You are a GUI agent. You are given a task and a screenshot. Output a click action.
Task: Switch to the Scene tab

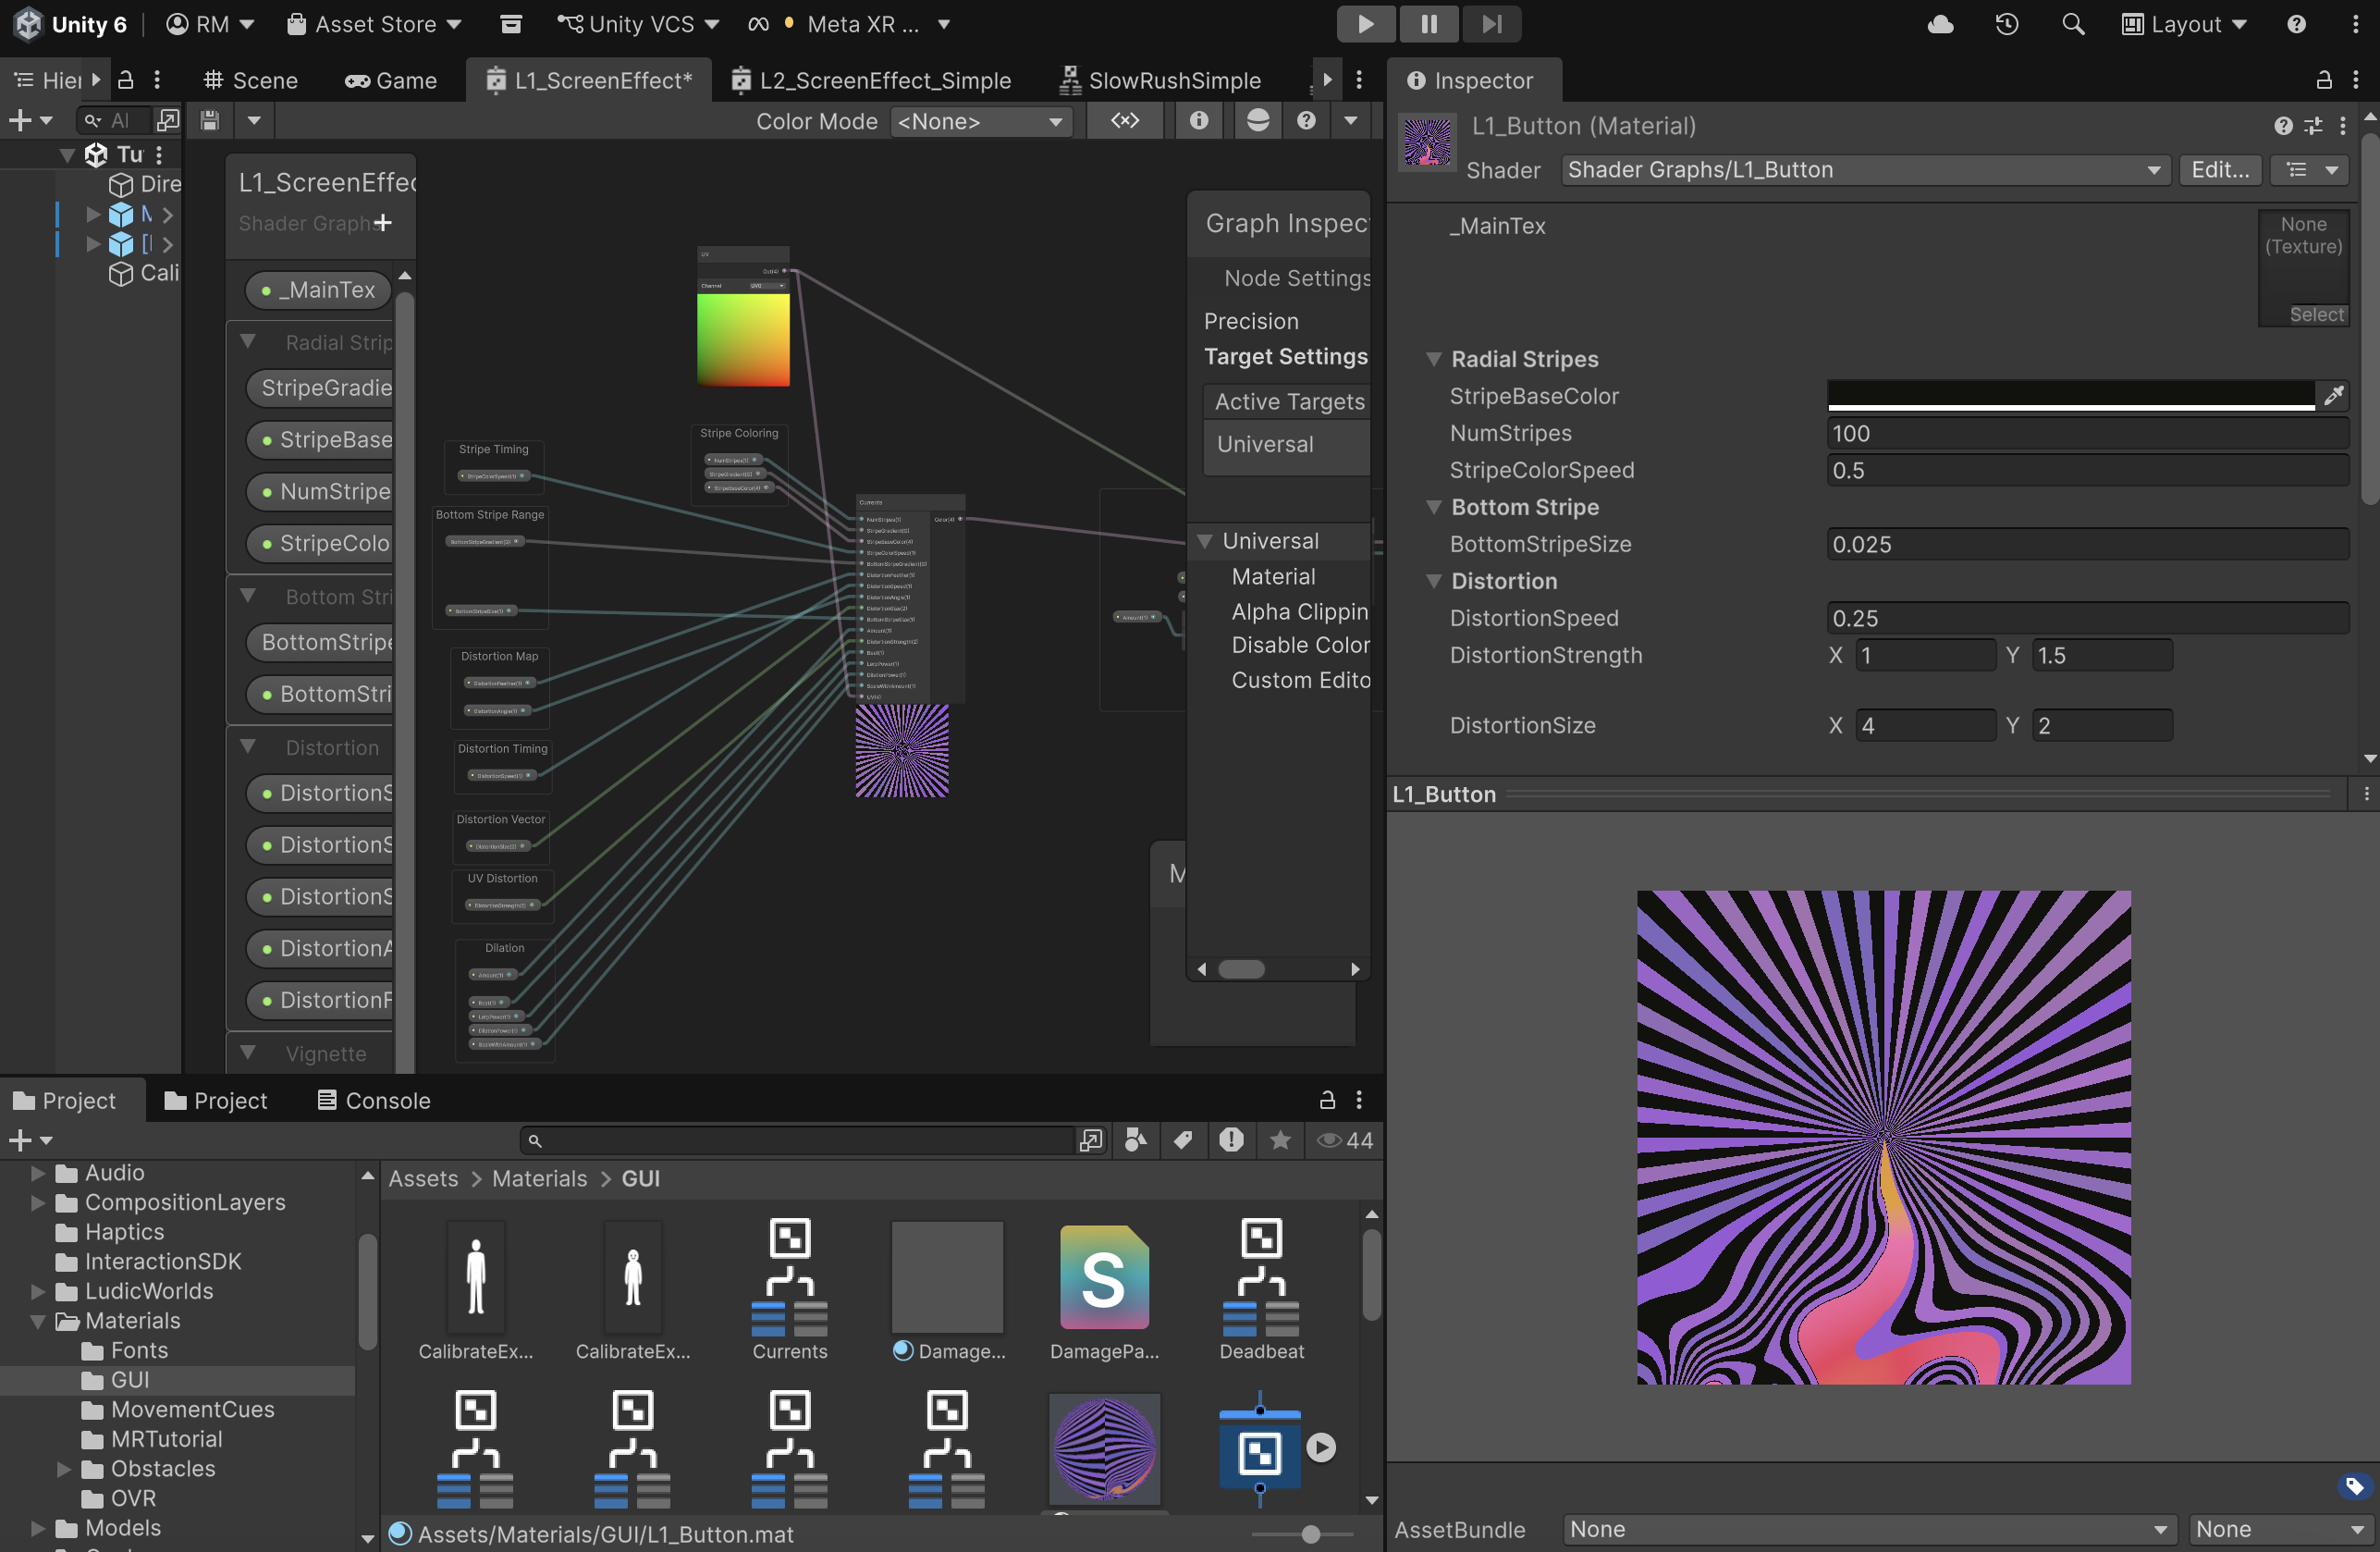pos(250,80)
